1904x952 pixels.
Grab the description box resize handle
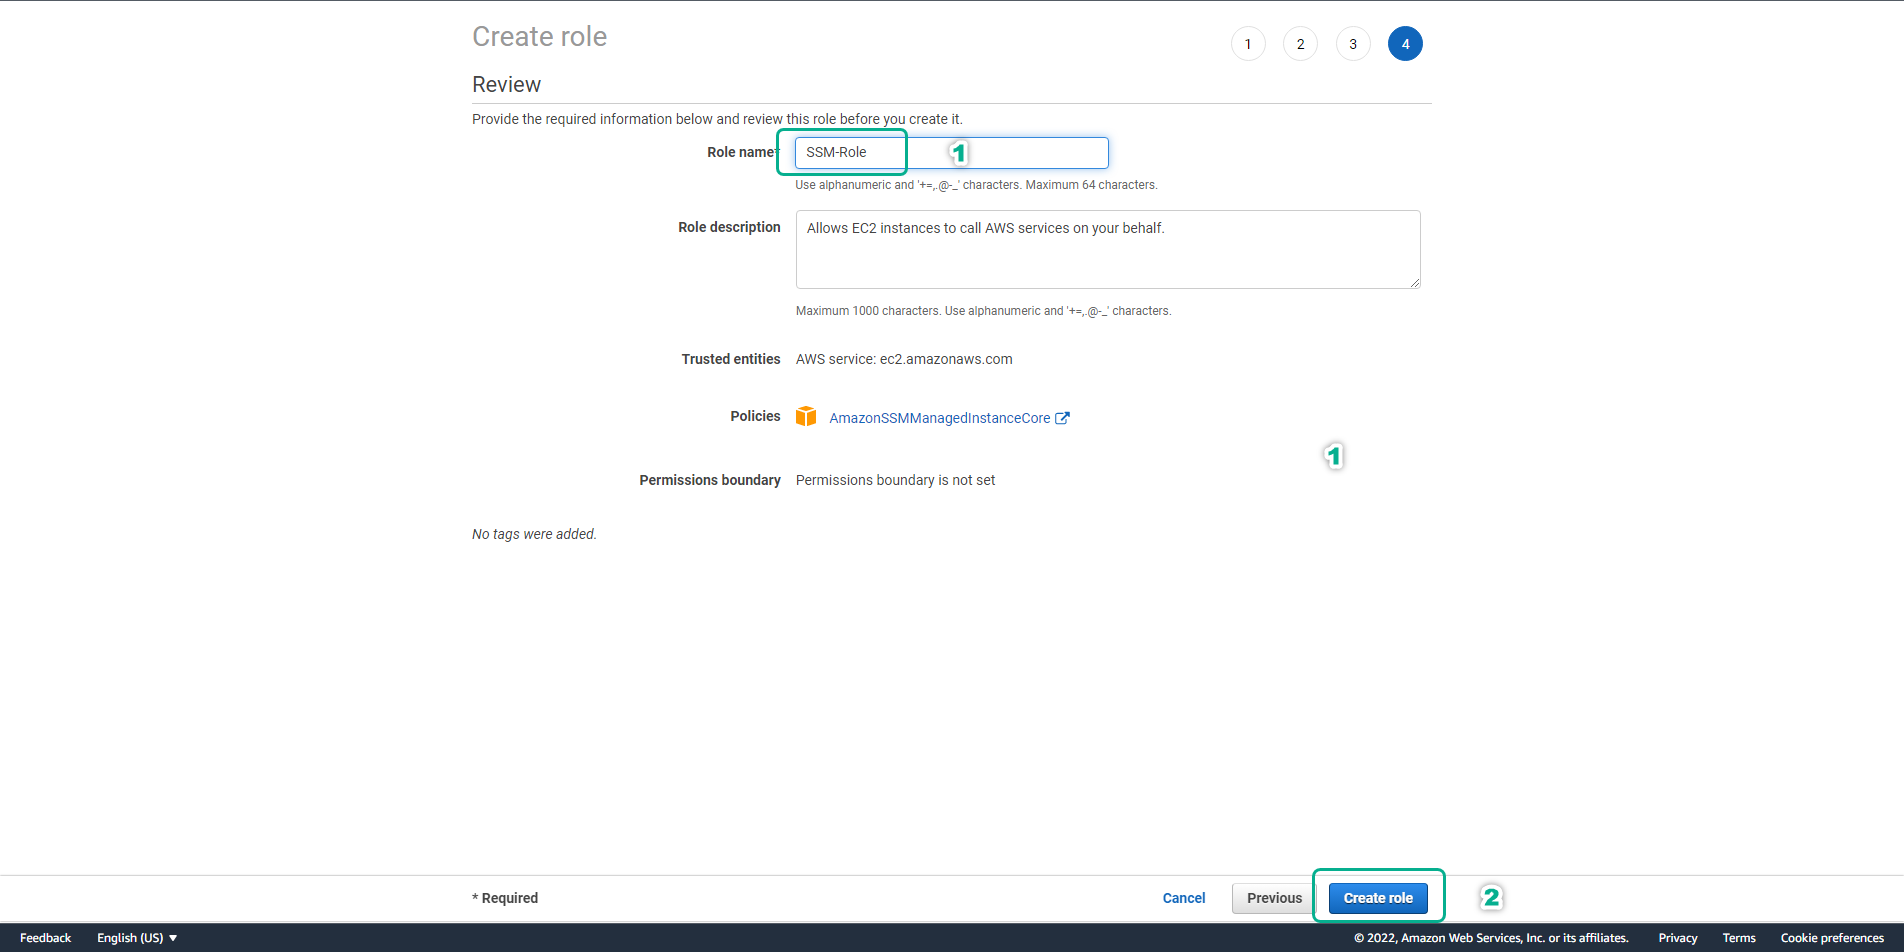1415,283
